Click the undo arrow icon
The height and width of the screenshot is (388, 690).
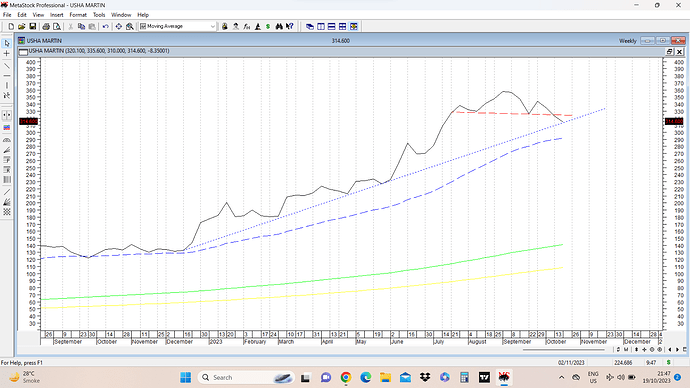(x=106, y=26)
